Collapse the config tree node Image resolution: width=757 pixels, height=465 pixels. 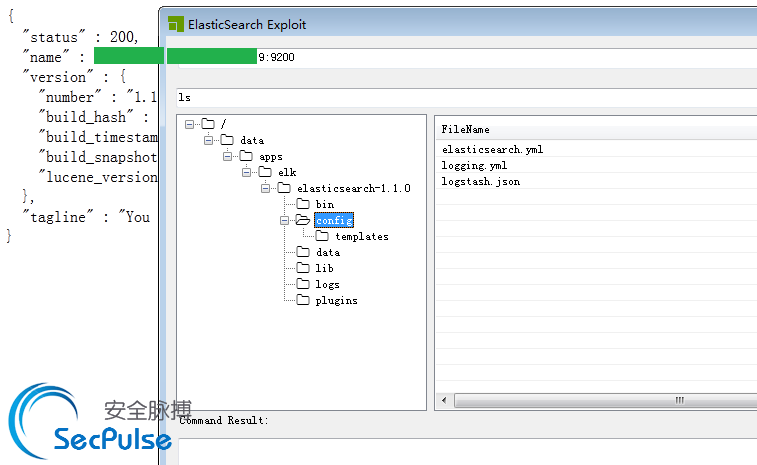coord(284,221)
